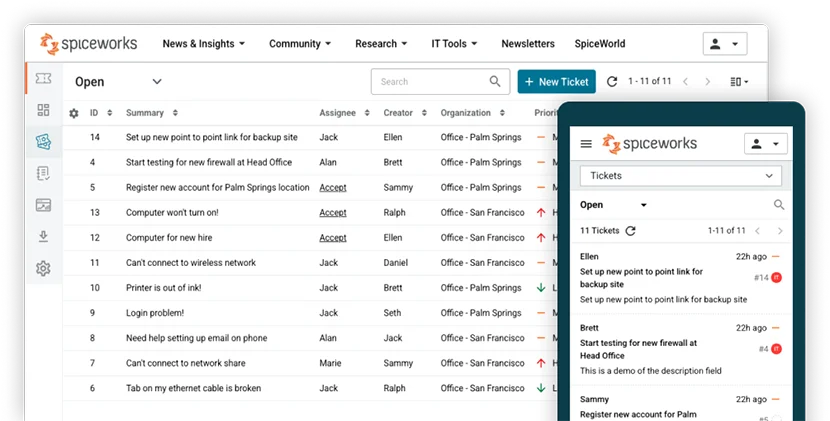Click the Spiceworks logo in the desktop header

click(88, 43)
